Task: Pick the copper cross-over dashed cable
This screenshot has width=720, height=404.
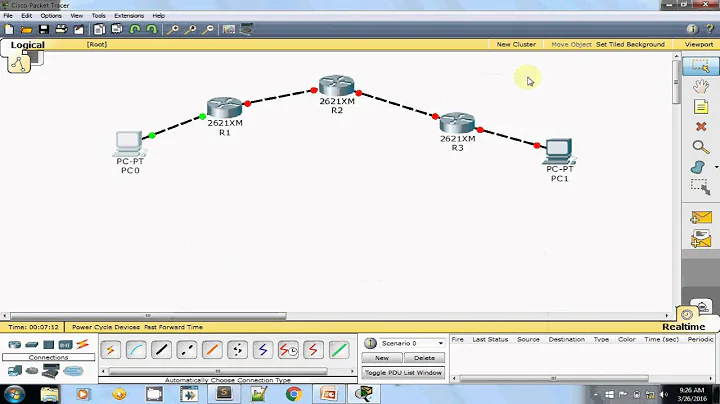Action: [186, 350]
